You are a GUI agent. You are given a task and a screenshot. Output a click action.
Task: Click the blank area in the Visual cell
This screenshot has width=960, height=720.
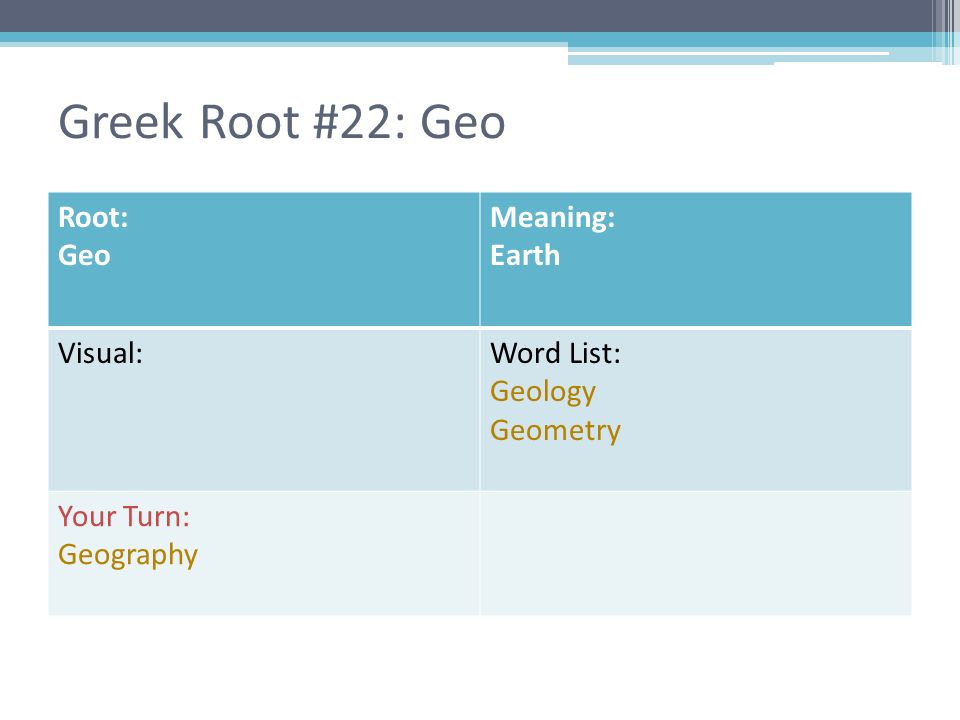(264, 429)
